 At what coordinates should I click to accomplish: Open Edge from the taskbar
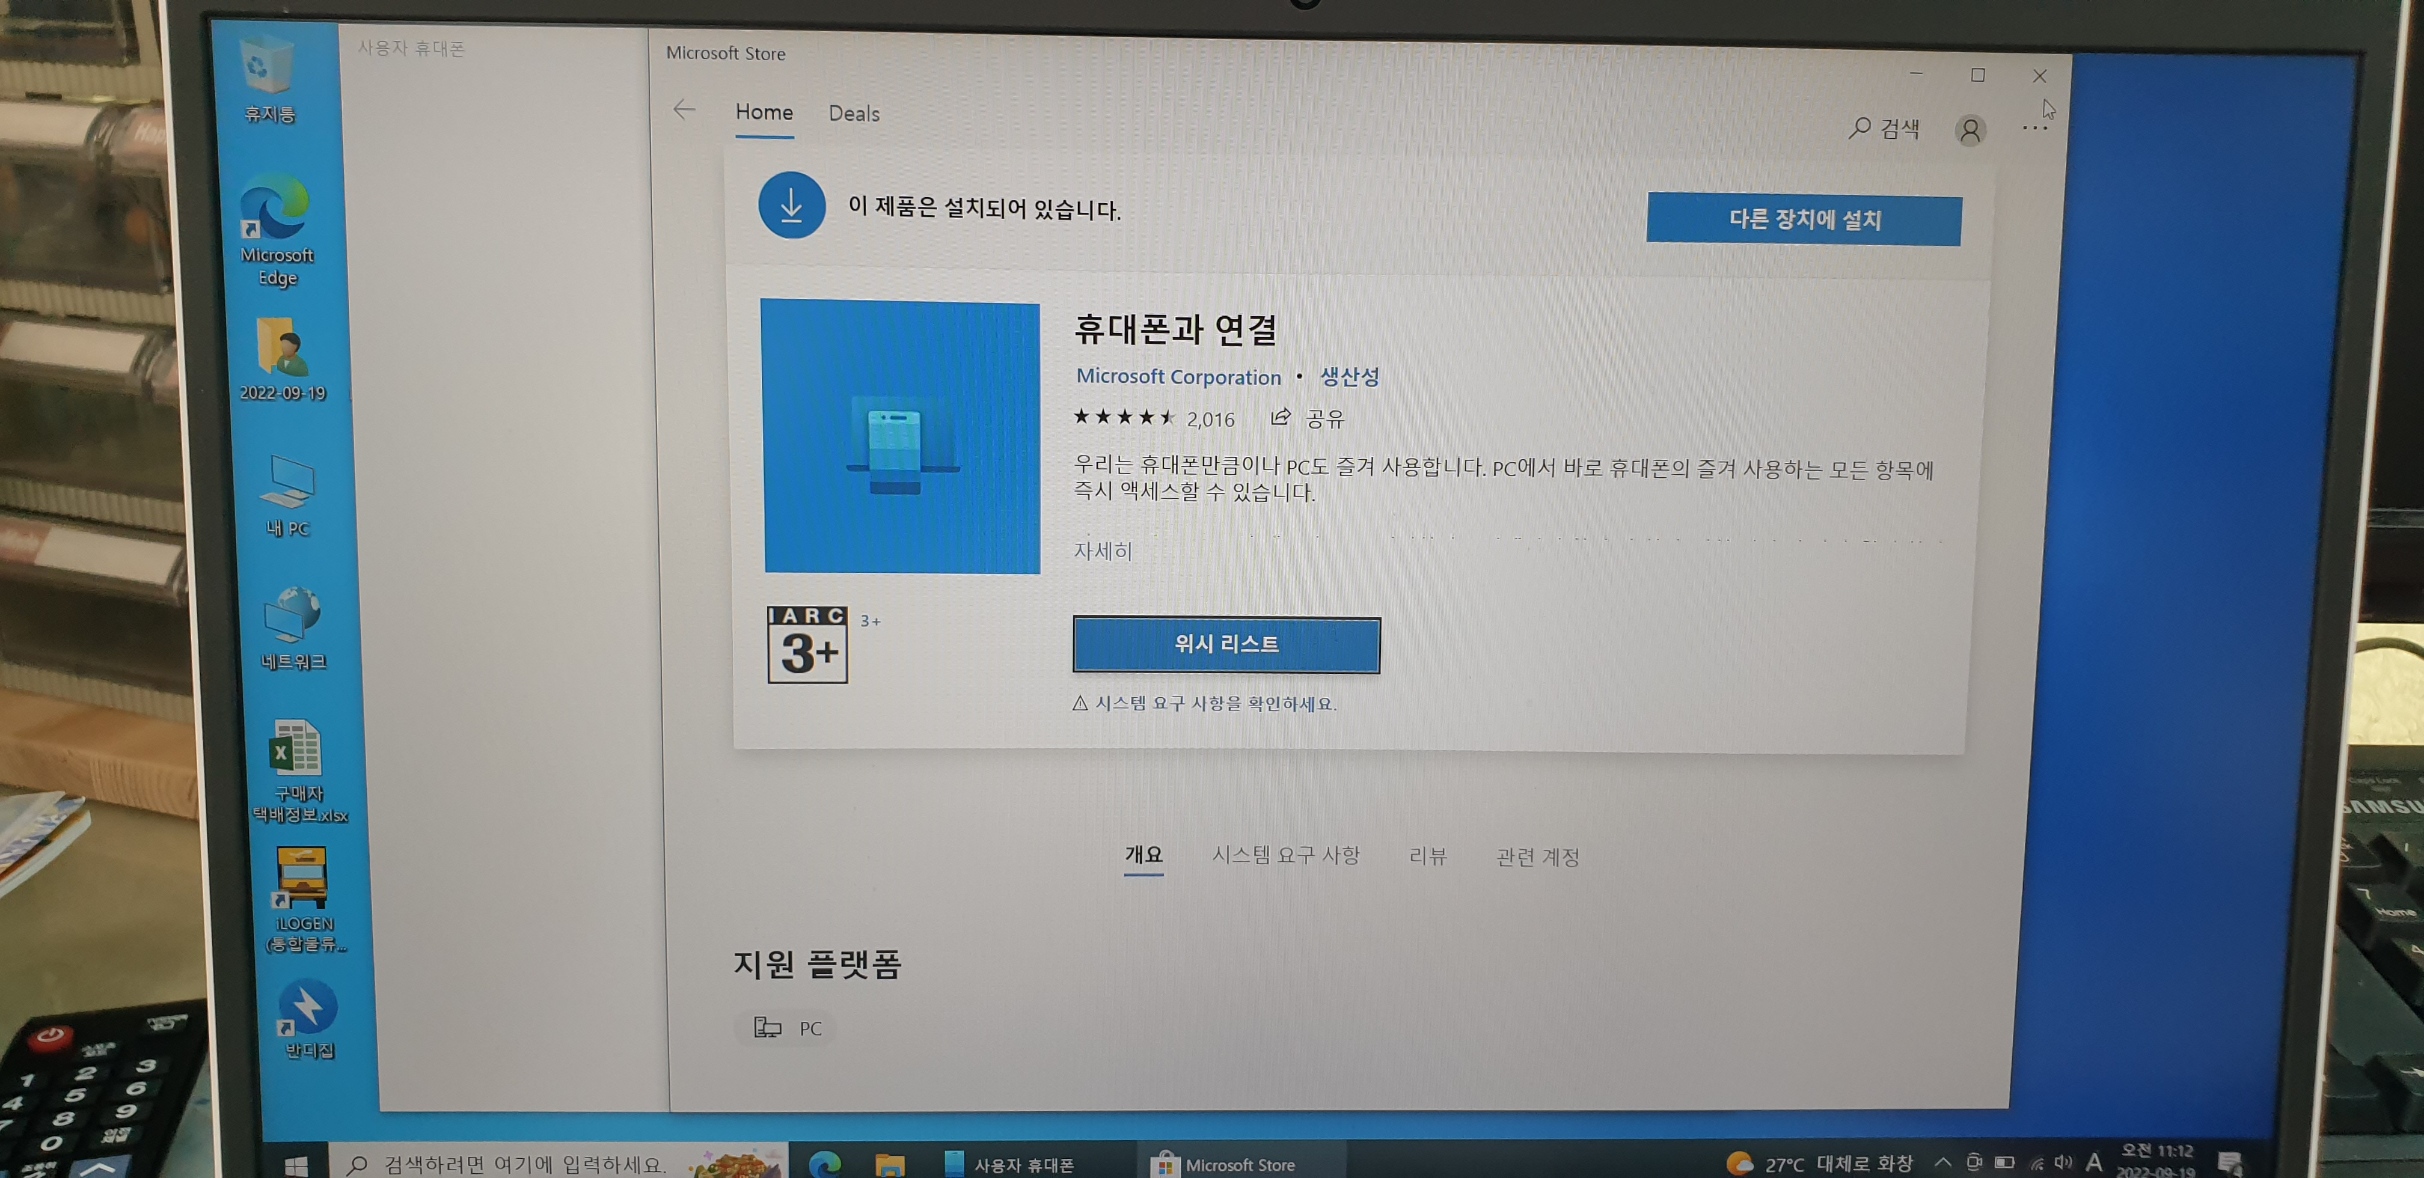(825, 1164)
